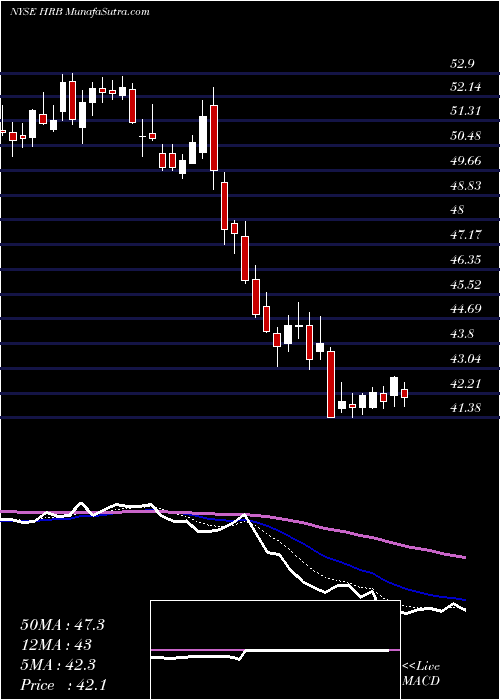Click the 12MA : 43 legend value
The image size is (500, 700).
(x=56, y=645)
